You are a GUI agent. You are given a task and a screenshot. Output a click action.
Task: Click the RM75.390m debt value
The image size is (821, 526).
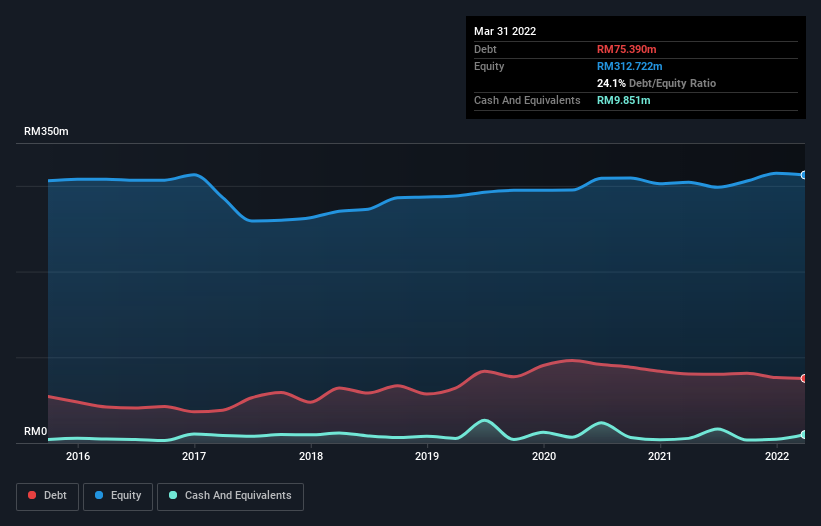coord(626,49)
